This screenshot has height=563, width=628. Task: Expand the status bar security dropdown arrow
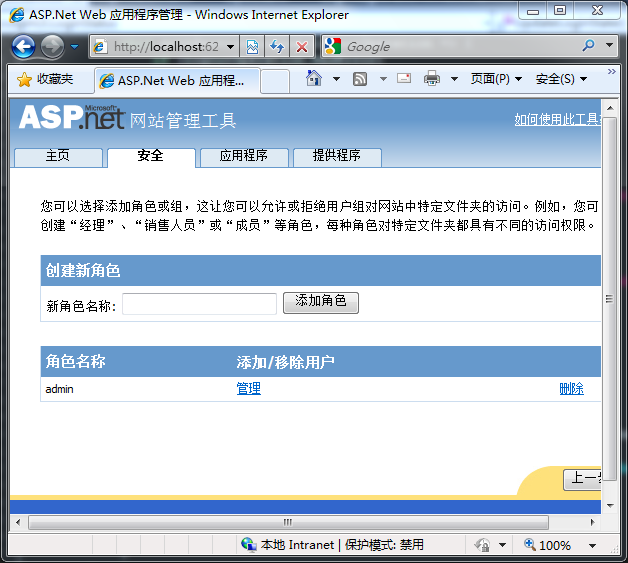[x=502, y=545]
